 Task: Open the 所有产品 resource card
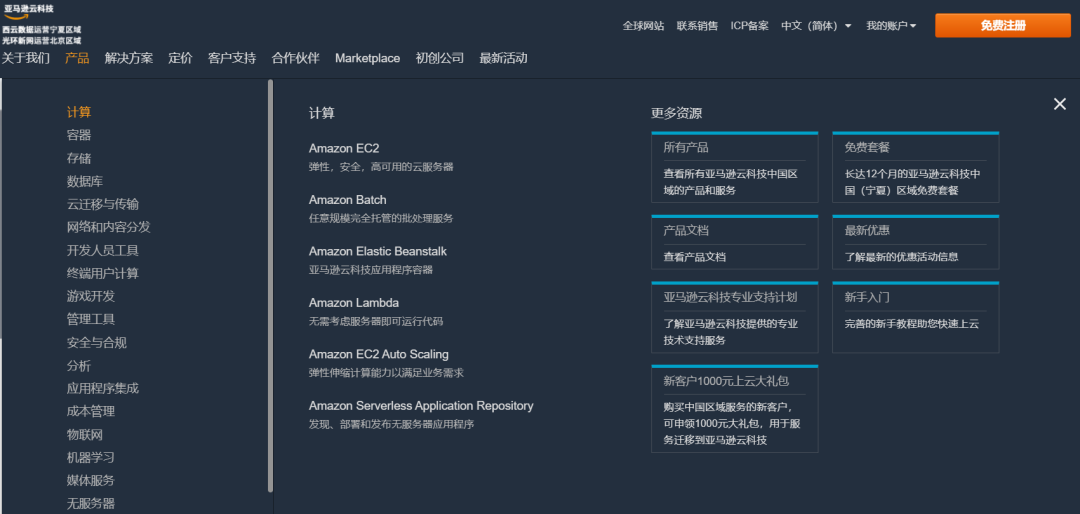point(734,167)
